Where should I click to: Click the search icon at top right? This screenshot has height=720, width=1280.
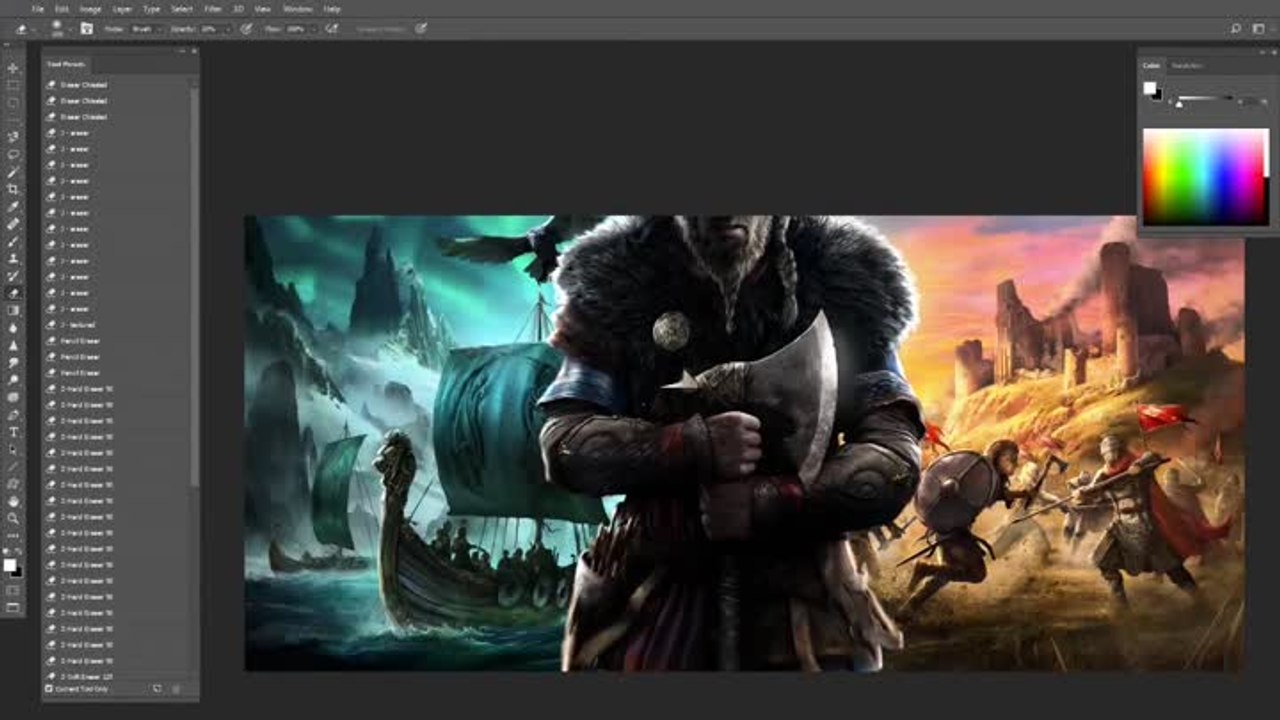point(1236,29)
